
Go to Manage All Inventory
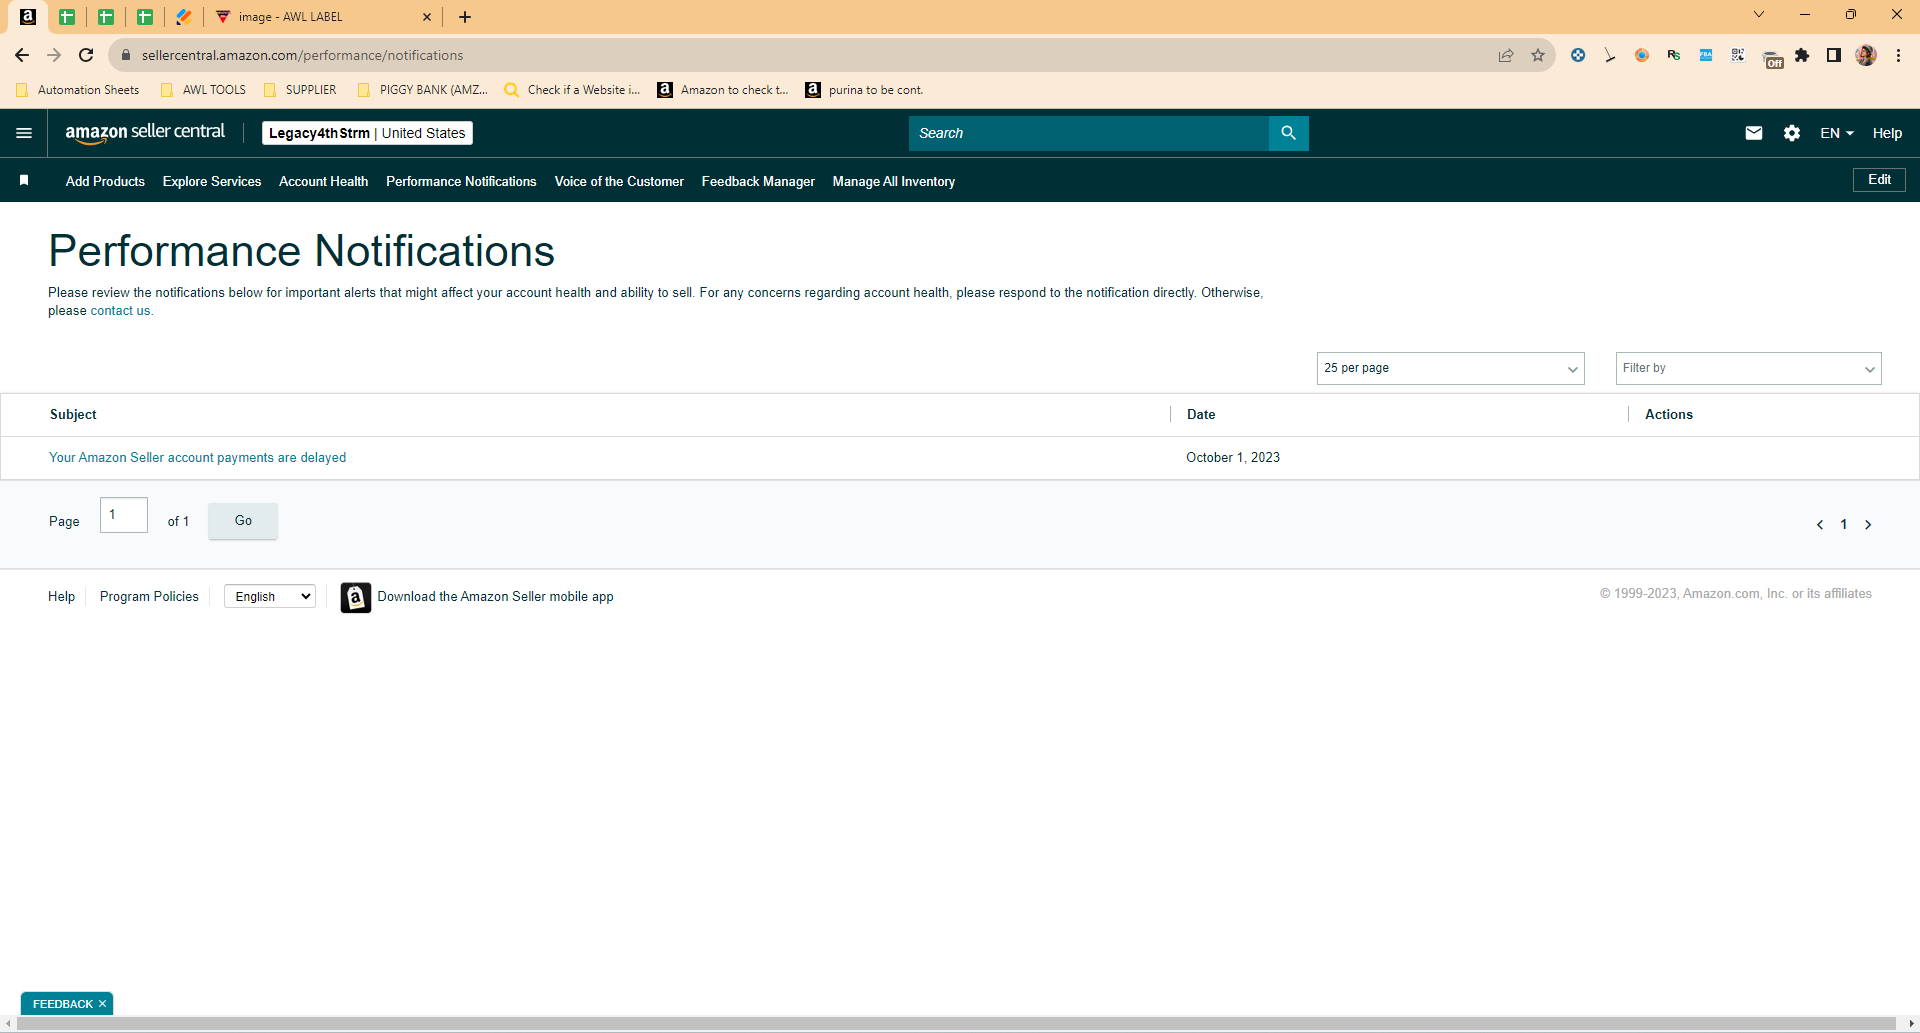894,181
